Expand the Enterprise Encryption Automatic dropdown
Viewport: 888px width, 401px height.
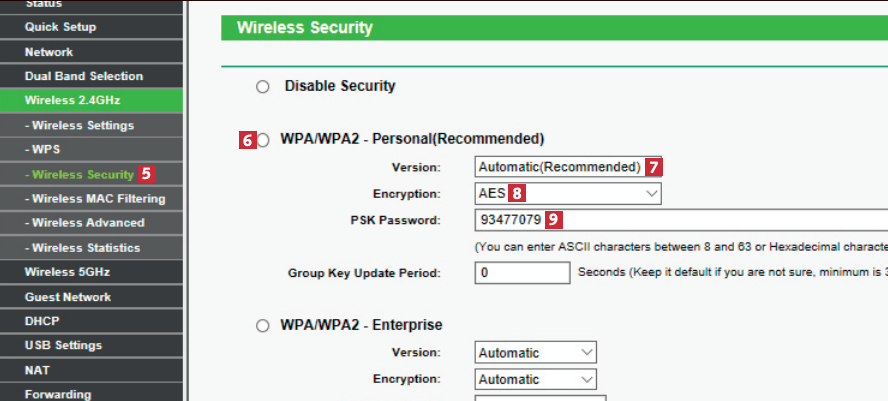(535, 380)
